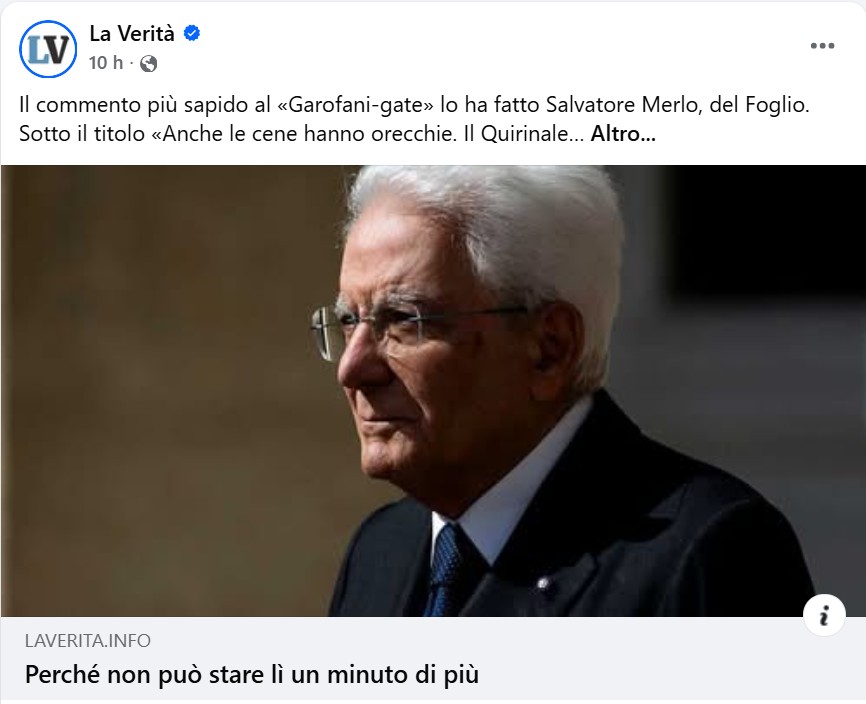The height and width of the screenshot is (704, 866).
Task: Click the LAVERITA.INFO source domain label
Action: point(88,641)
